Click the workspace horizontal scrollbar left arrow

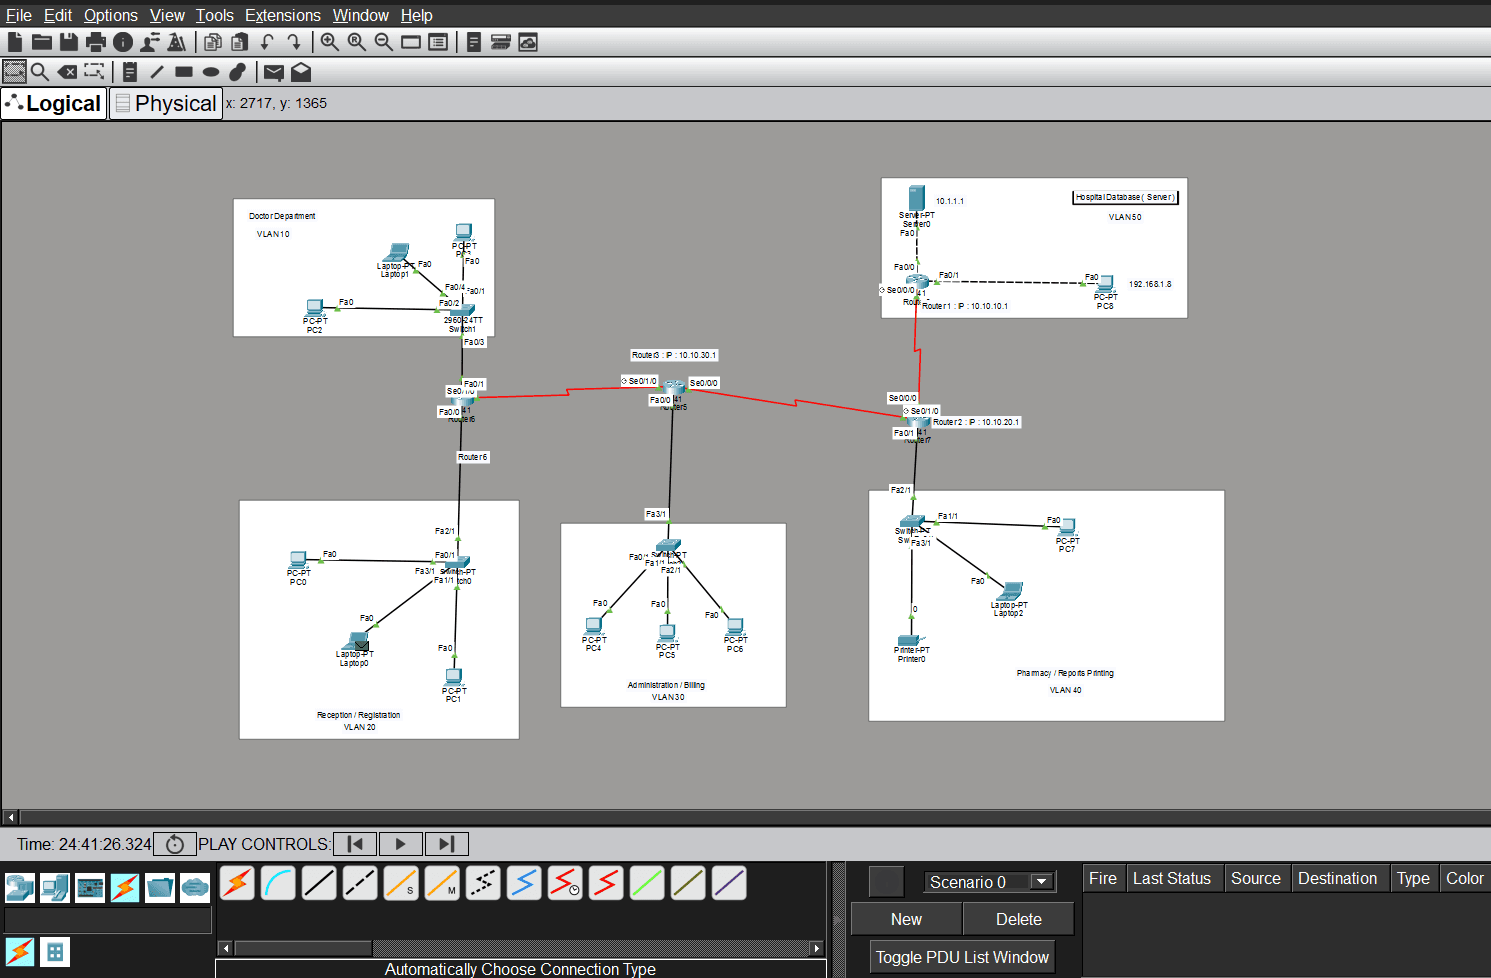pyautogui.click(x=11, y=817)
